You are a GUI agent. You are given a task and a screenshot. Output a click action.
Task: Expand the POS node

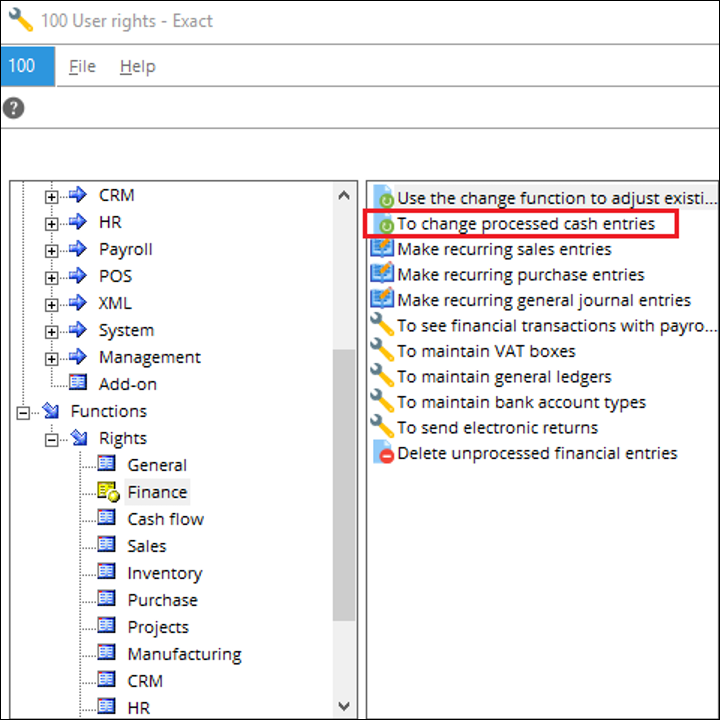[x=51, y=278]
